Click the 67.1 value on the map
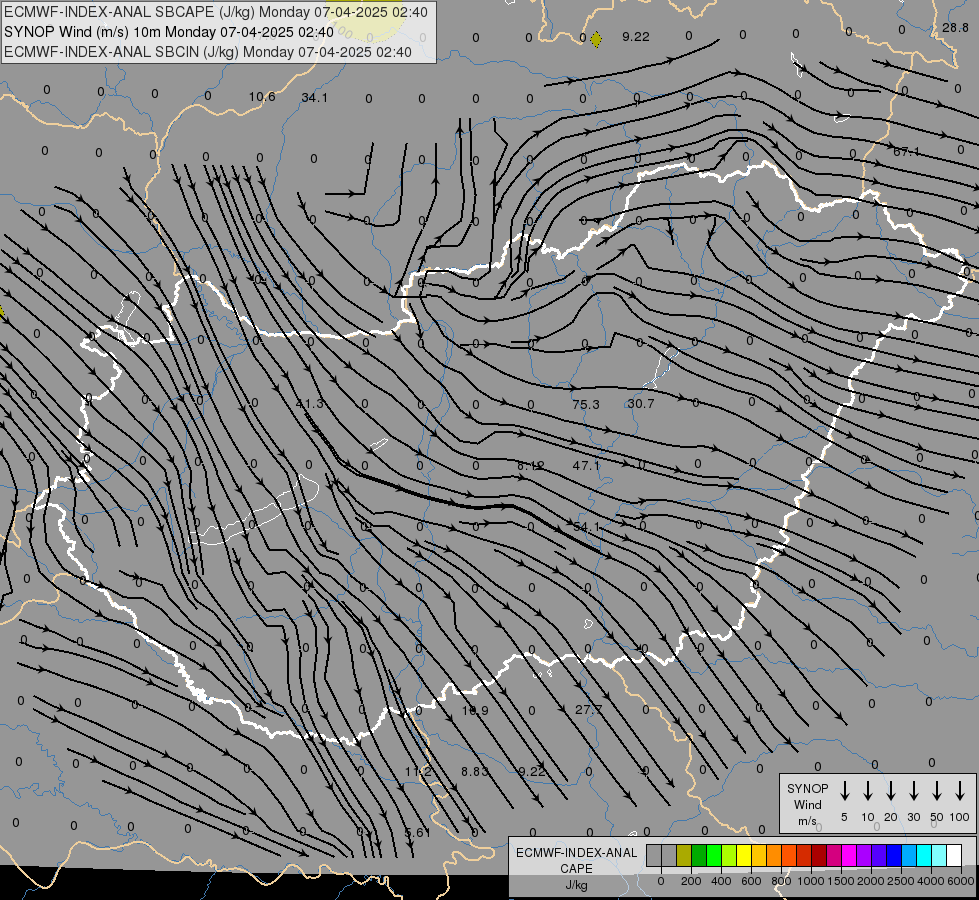979x900 pixels. point(906,152)
